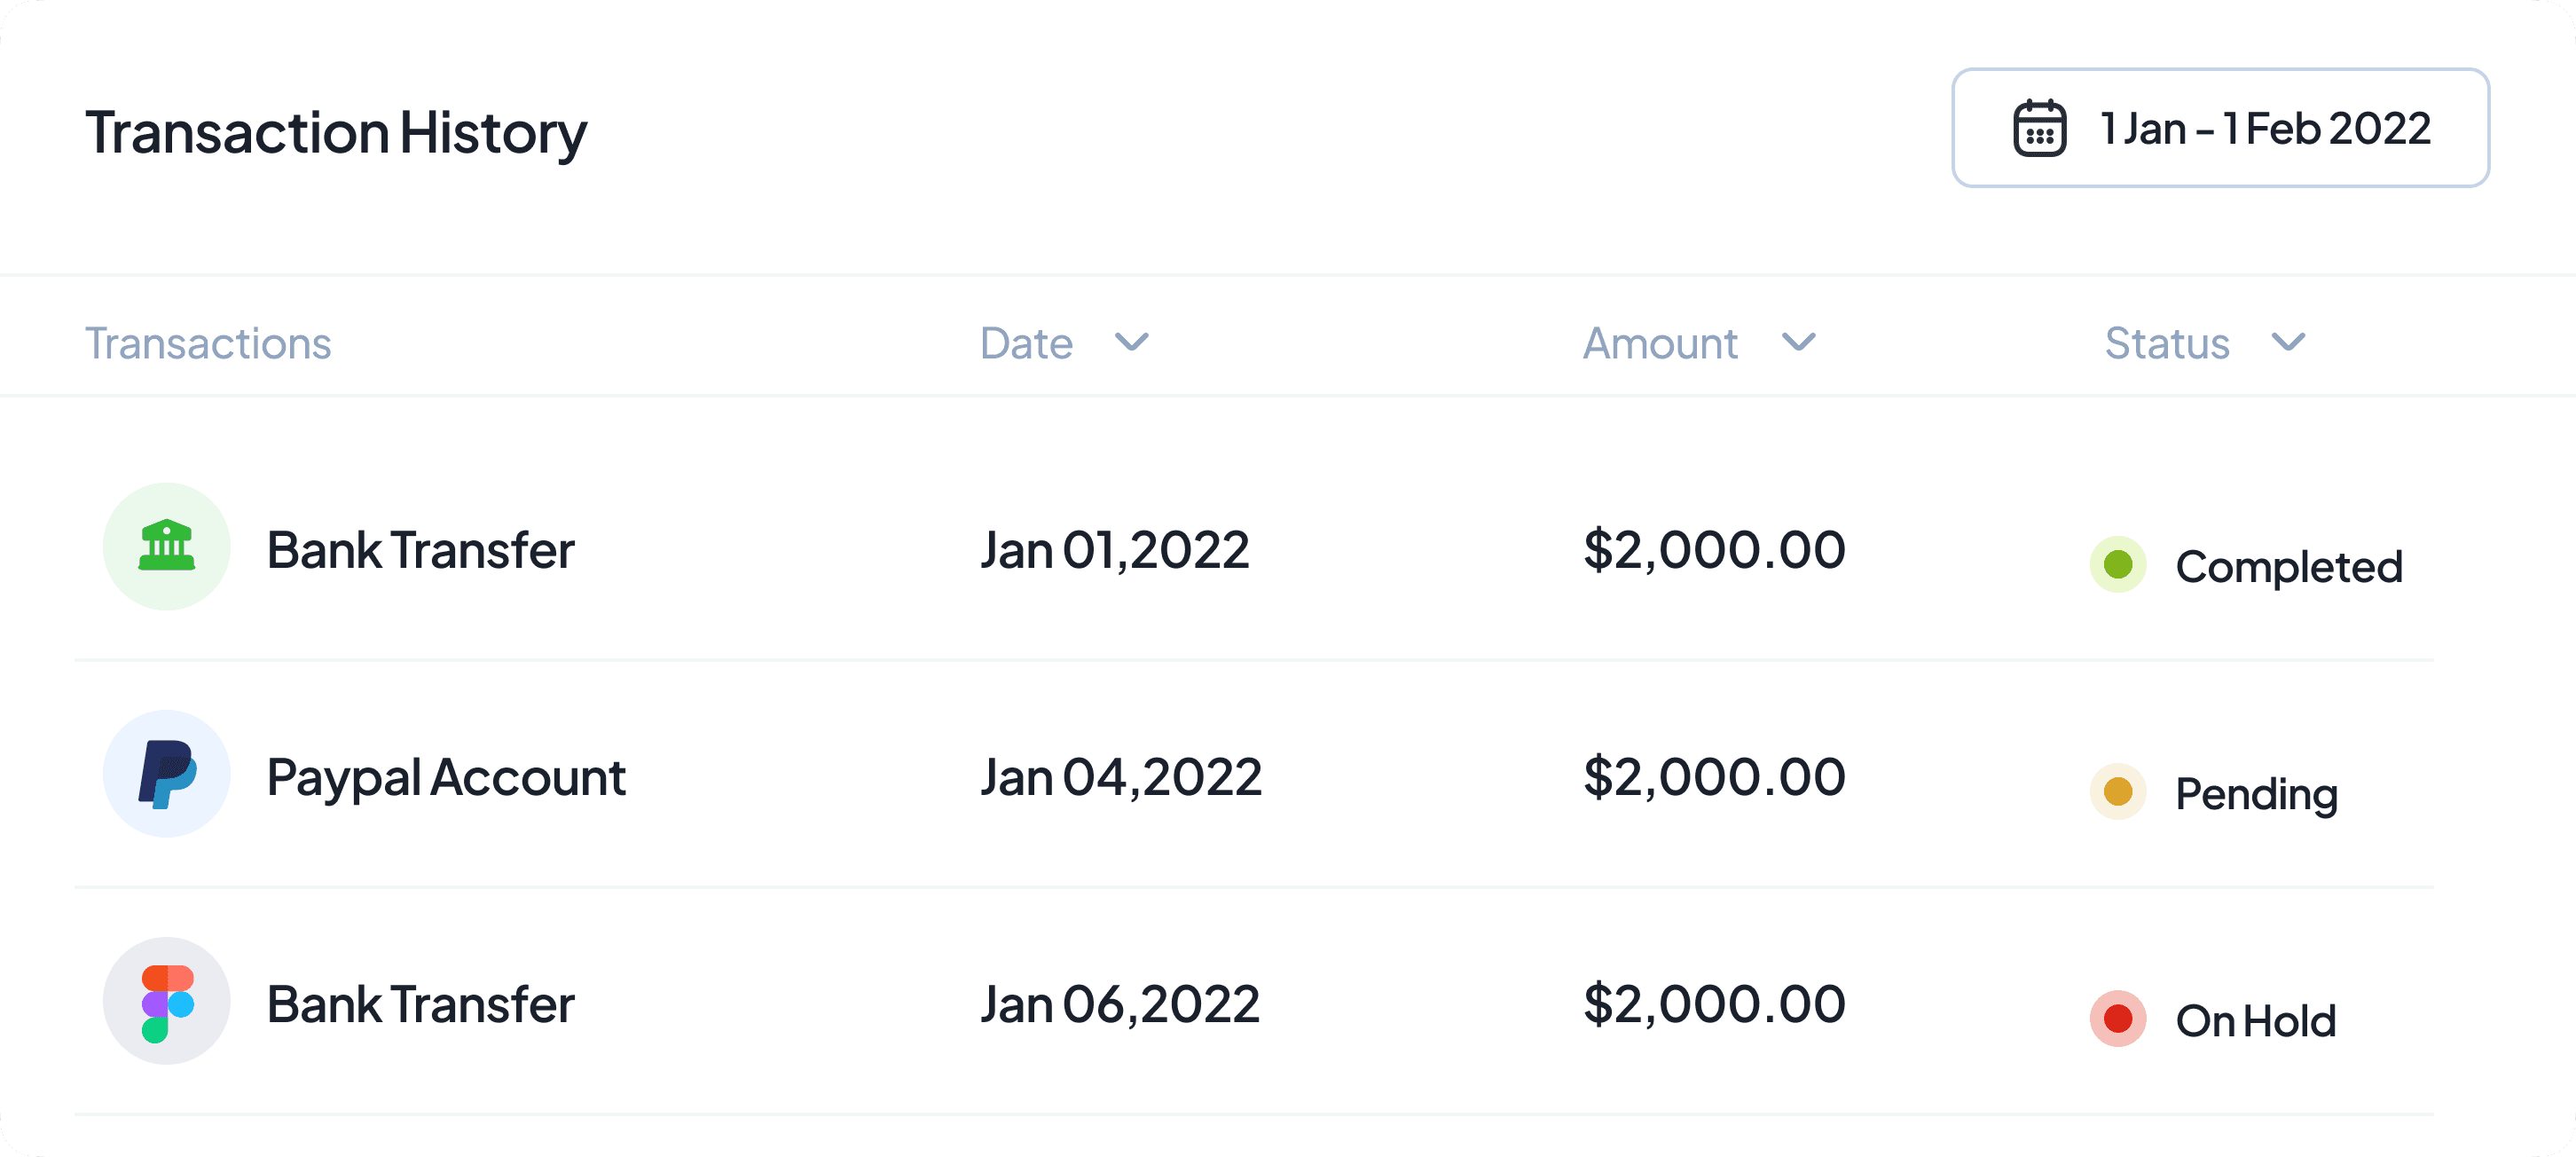
Task: Expand the Status filter chevron
Action: 2288,343
